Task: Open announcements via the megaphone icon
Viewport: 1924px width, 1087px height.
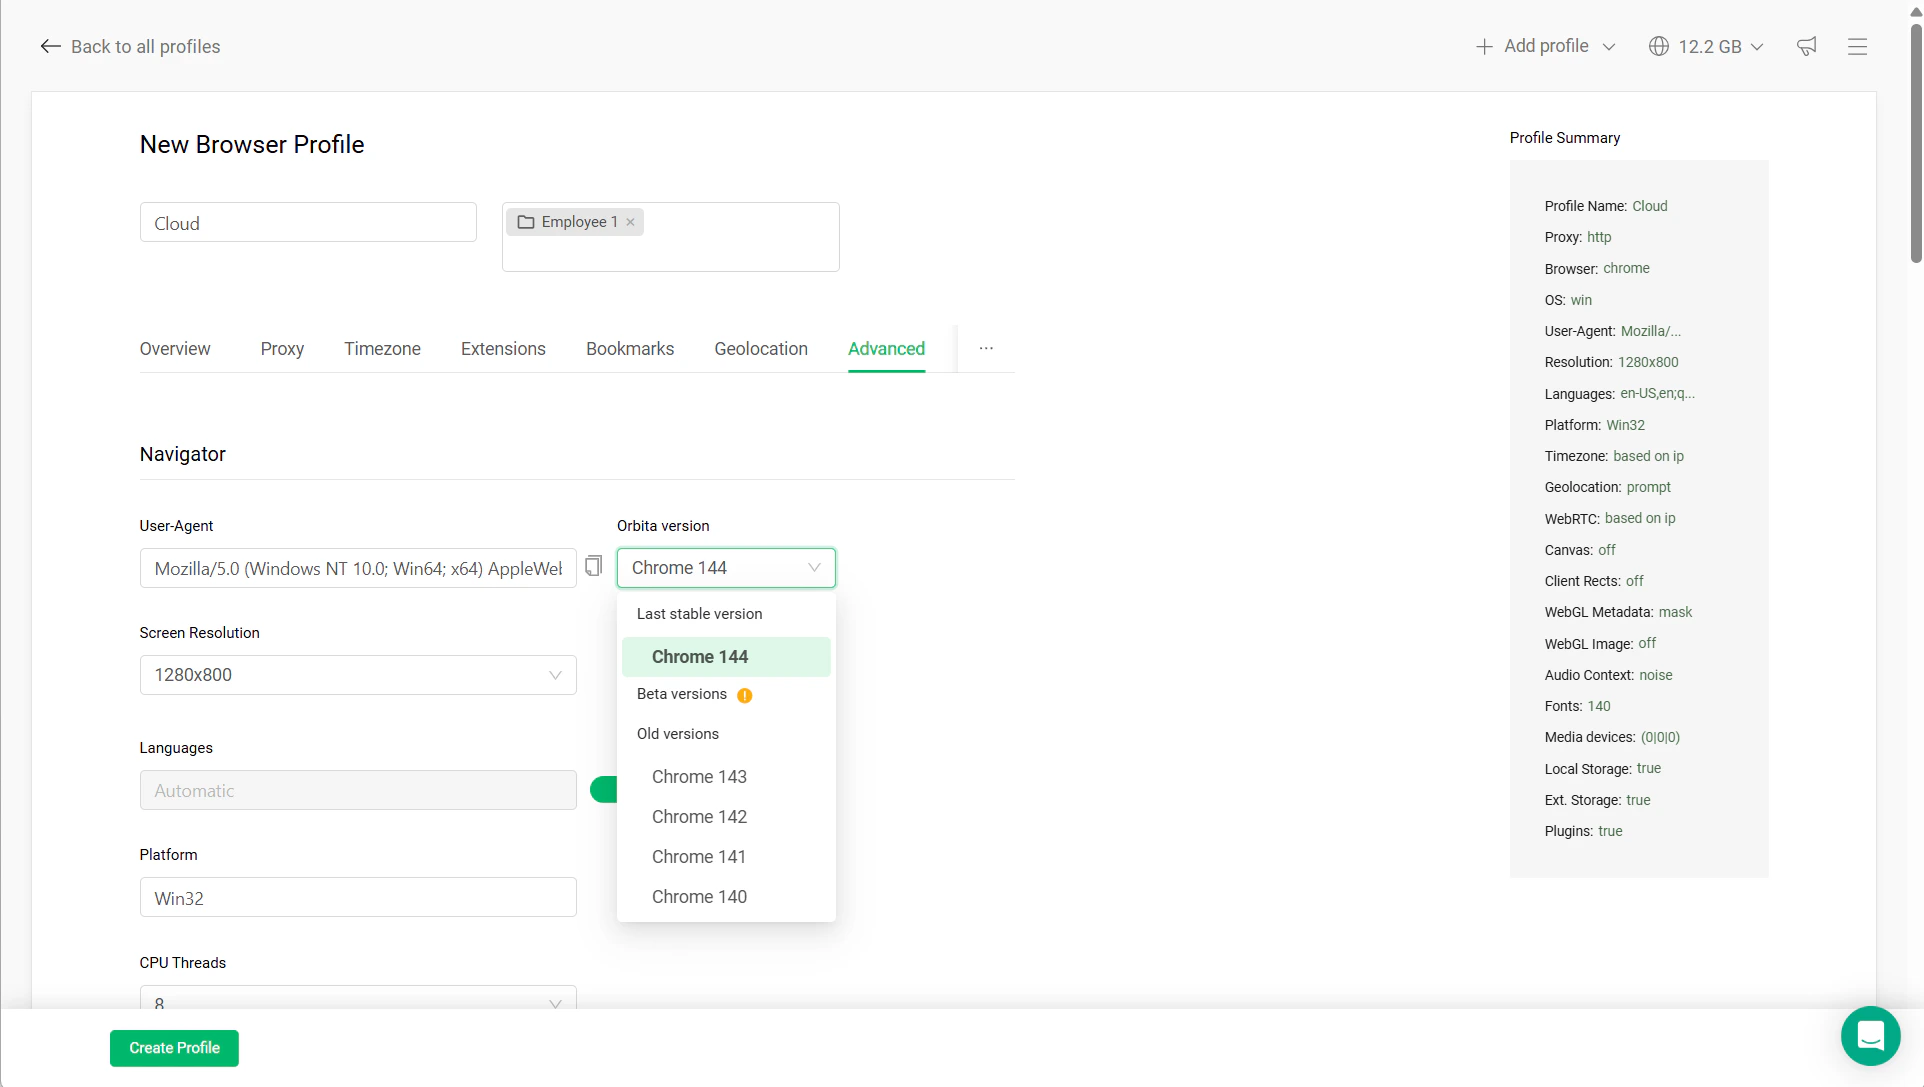Action: (x=1806, y=46)
